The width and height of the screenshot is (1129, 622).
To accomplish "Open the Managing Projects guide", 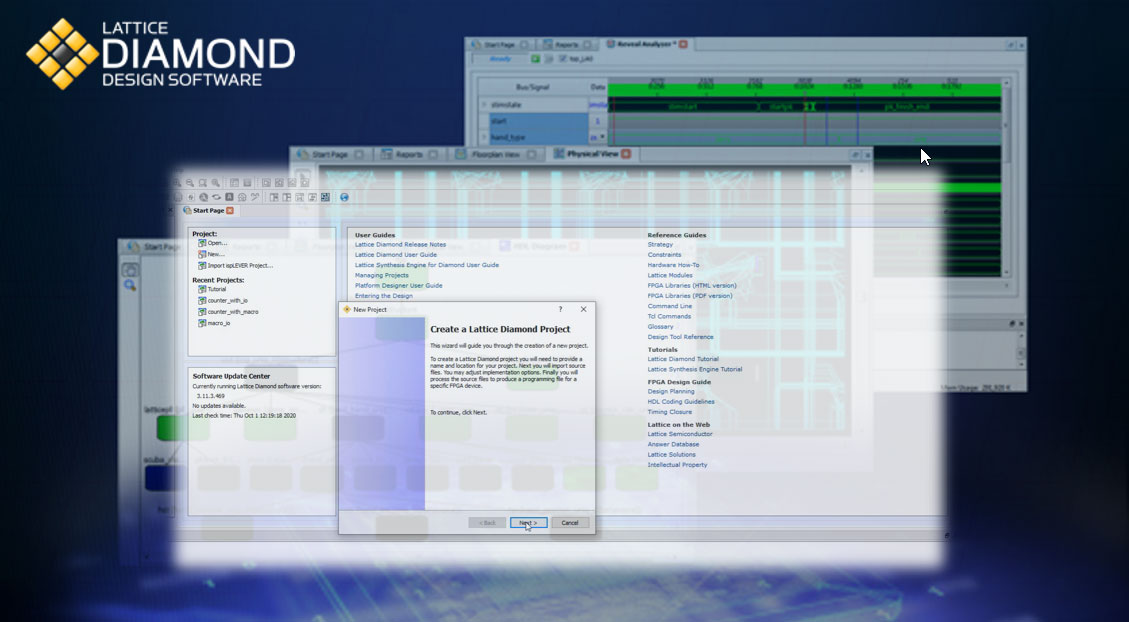I will [x=382, y=275].
